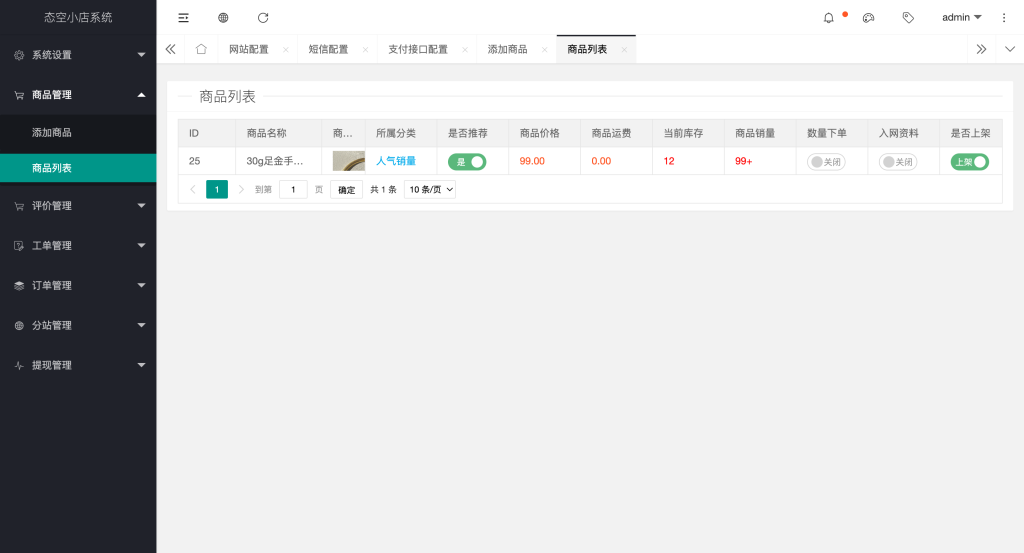Click the 商品管理 cart icon
The height and width of the screenshot is (553, 1024).
19,95
